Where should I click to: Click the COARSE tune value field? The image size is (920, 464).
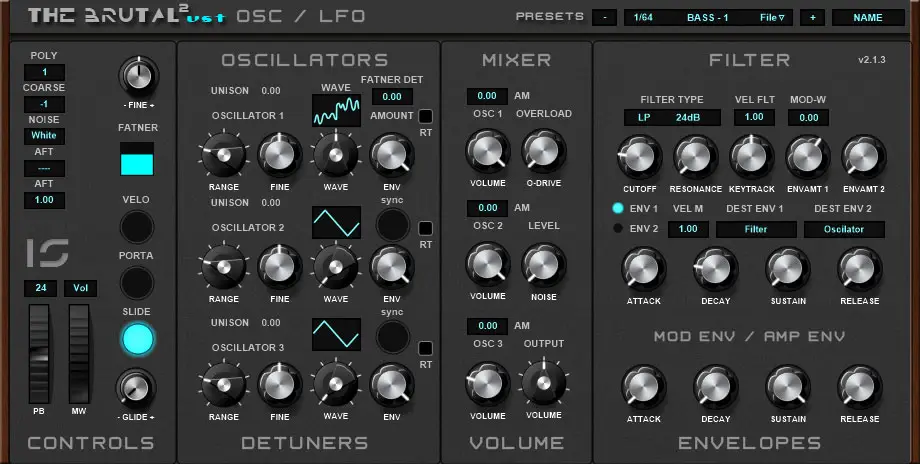(44, 104)
